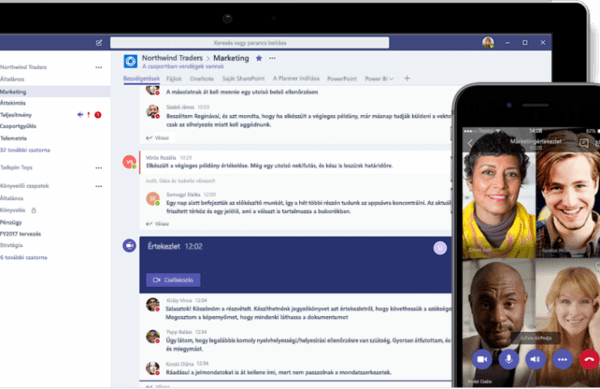Screen dimensions: 600x389
Task: Open the Saját SharePoint tab
Action: [243, 78]
